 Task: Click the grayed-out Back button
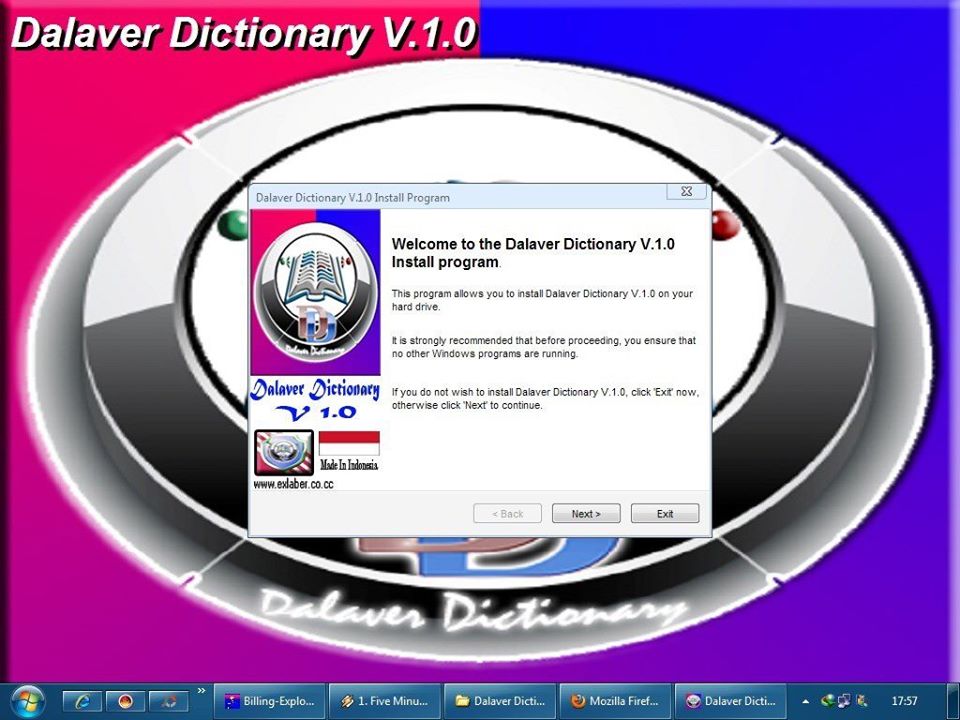click(x=507, y=514)
